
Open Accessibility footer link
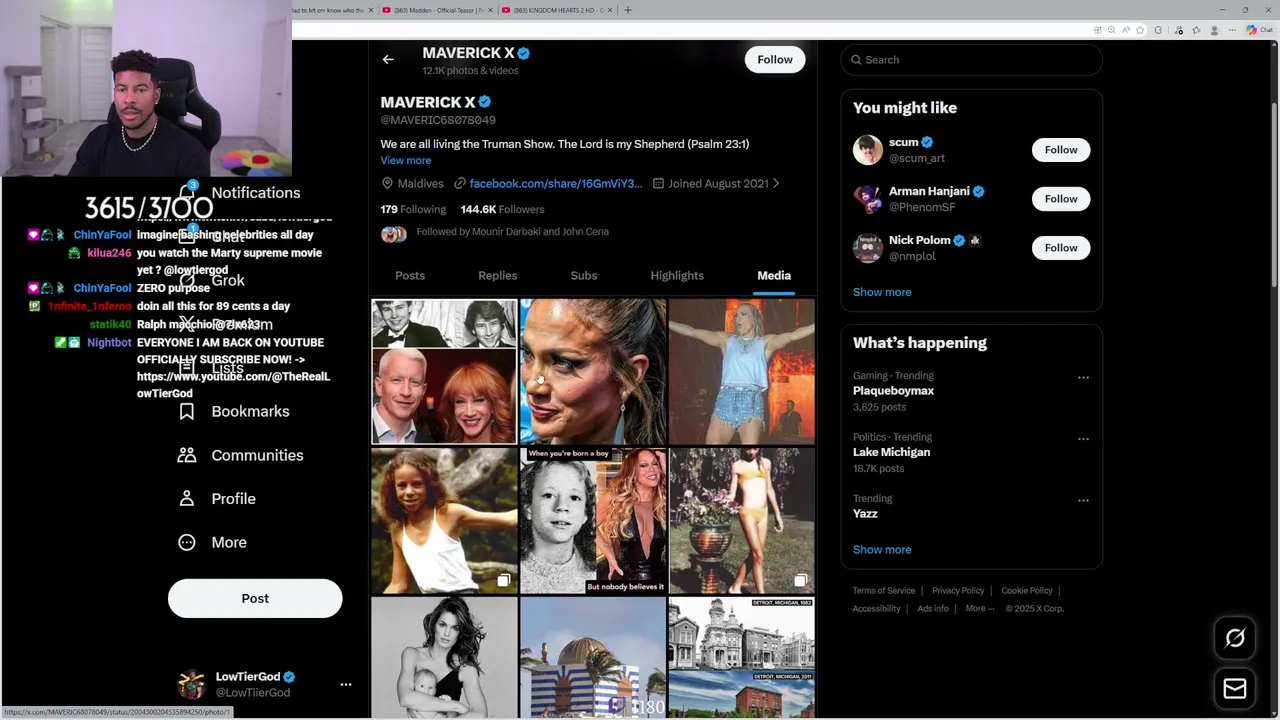(876, 609)
